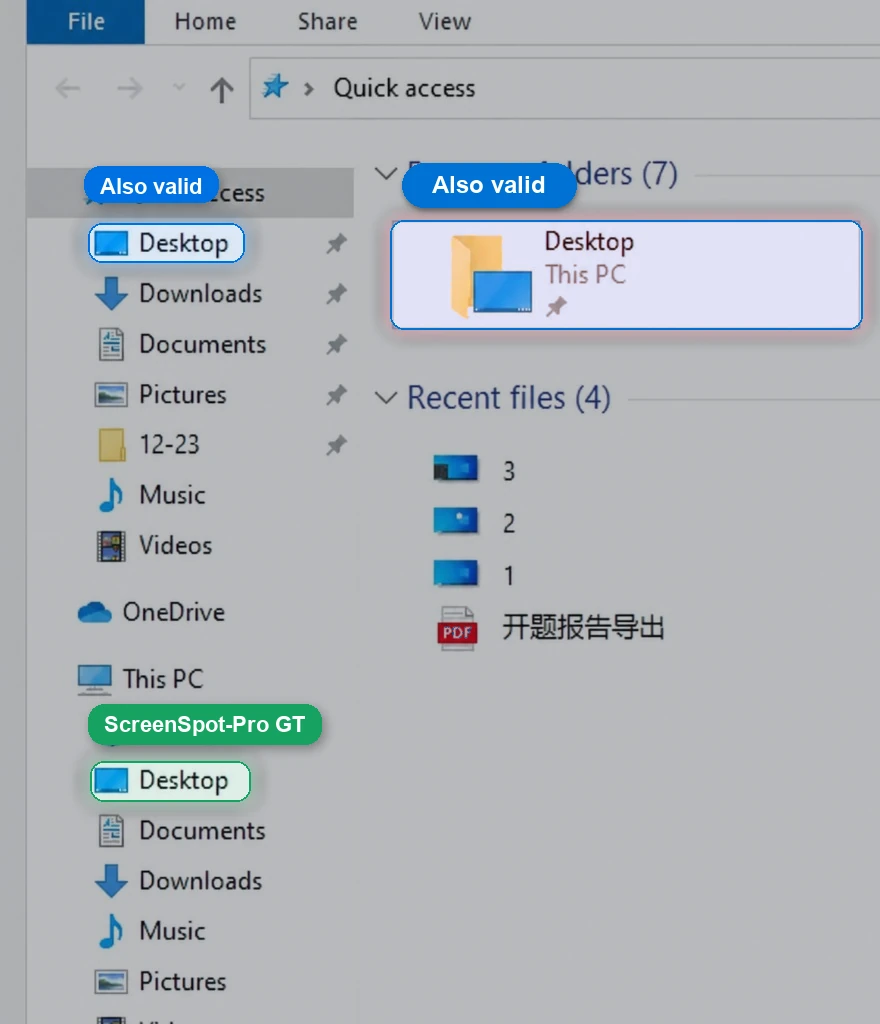Click the pin icon beside pinned Documents
Image resolution: width=880 pixels, height=1024 pixels.
pyautogui.click(x=336, y=344)
